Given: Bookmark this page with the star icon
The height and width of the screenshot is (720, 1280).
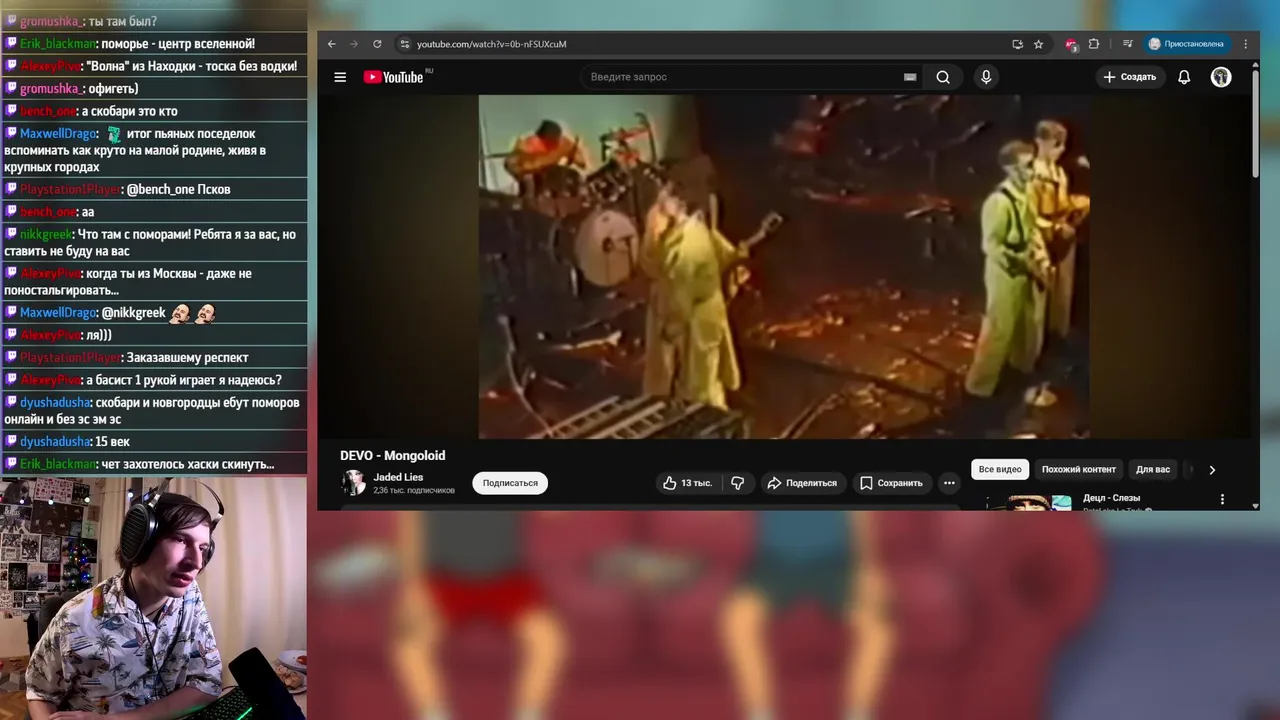Looking at the screenshot, I should click(x=1038, y=44).
